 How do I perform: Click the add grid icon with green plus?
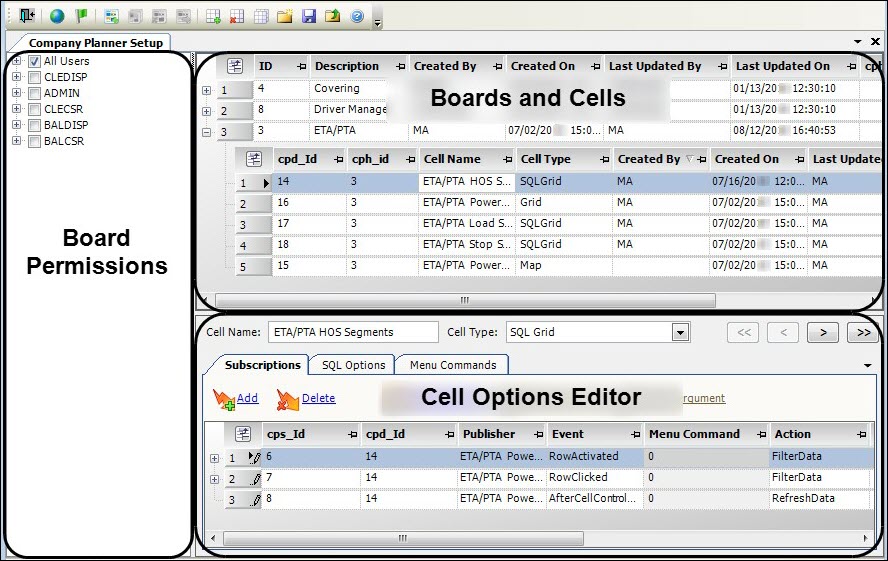pyautogui.click(x=213, y=16)
